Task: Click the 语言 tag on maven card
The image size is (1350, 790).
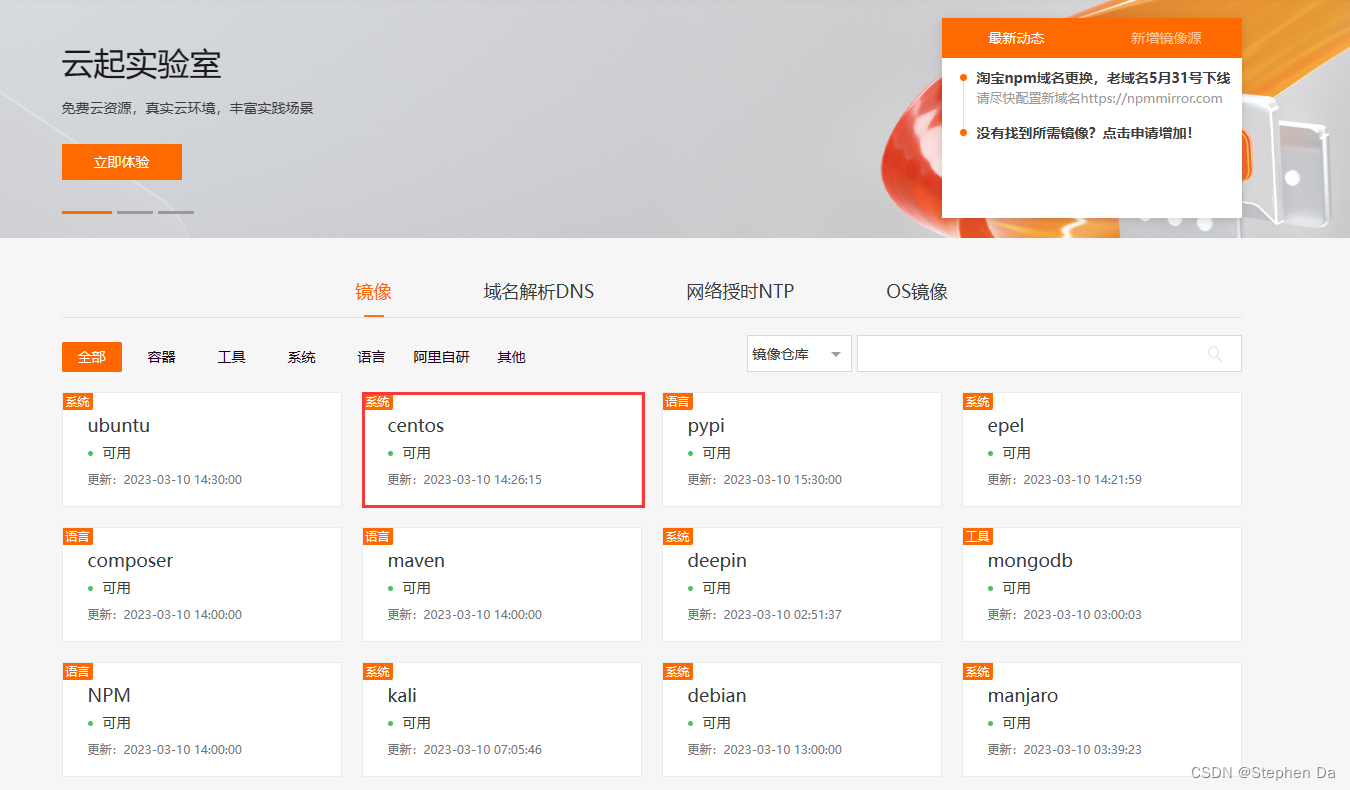Action: [378, 537]
